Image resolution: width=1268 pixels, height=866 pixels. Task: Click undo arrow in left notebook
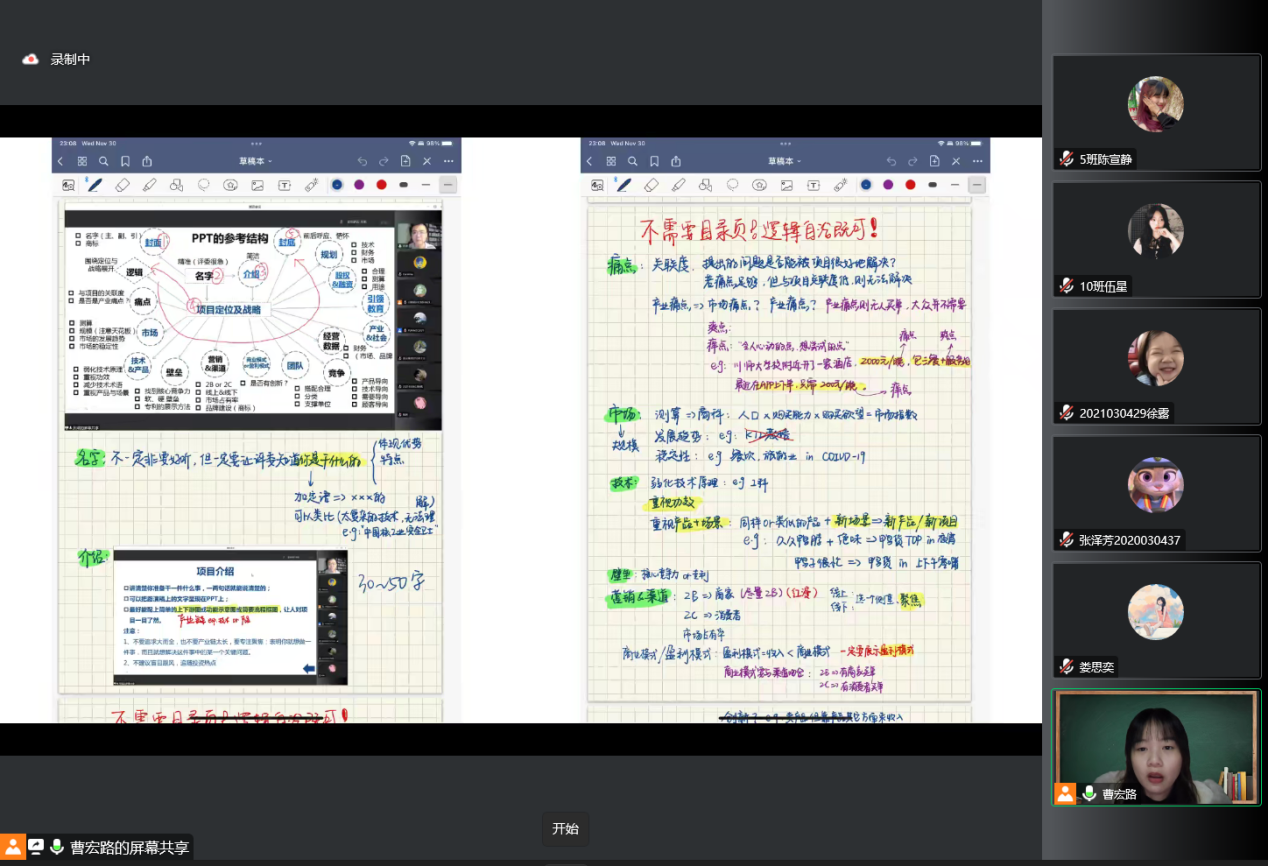362,161
